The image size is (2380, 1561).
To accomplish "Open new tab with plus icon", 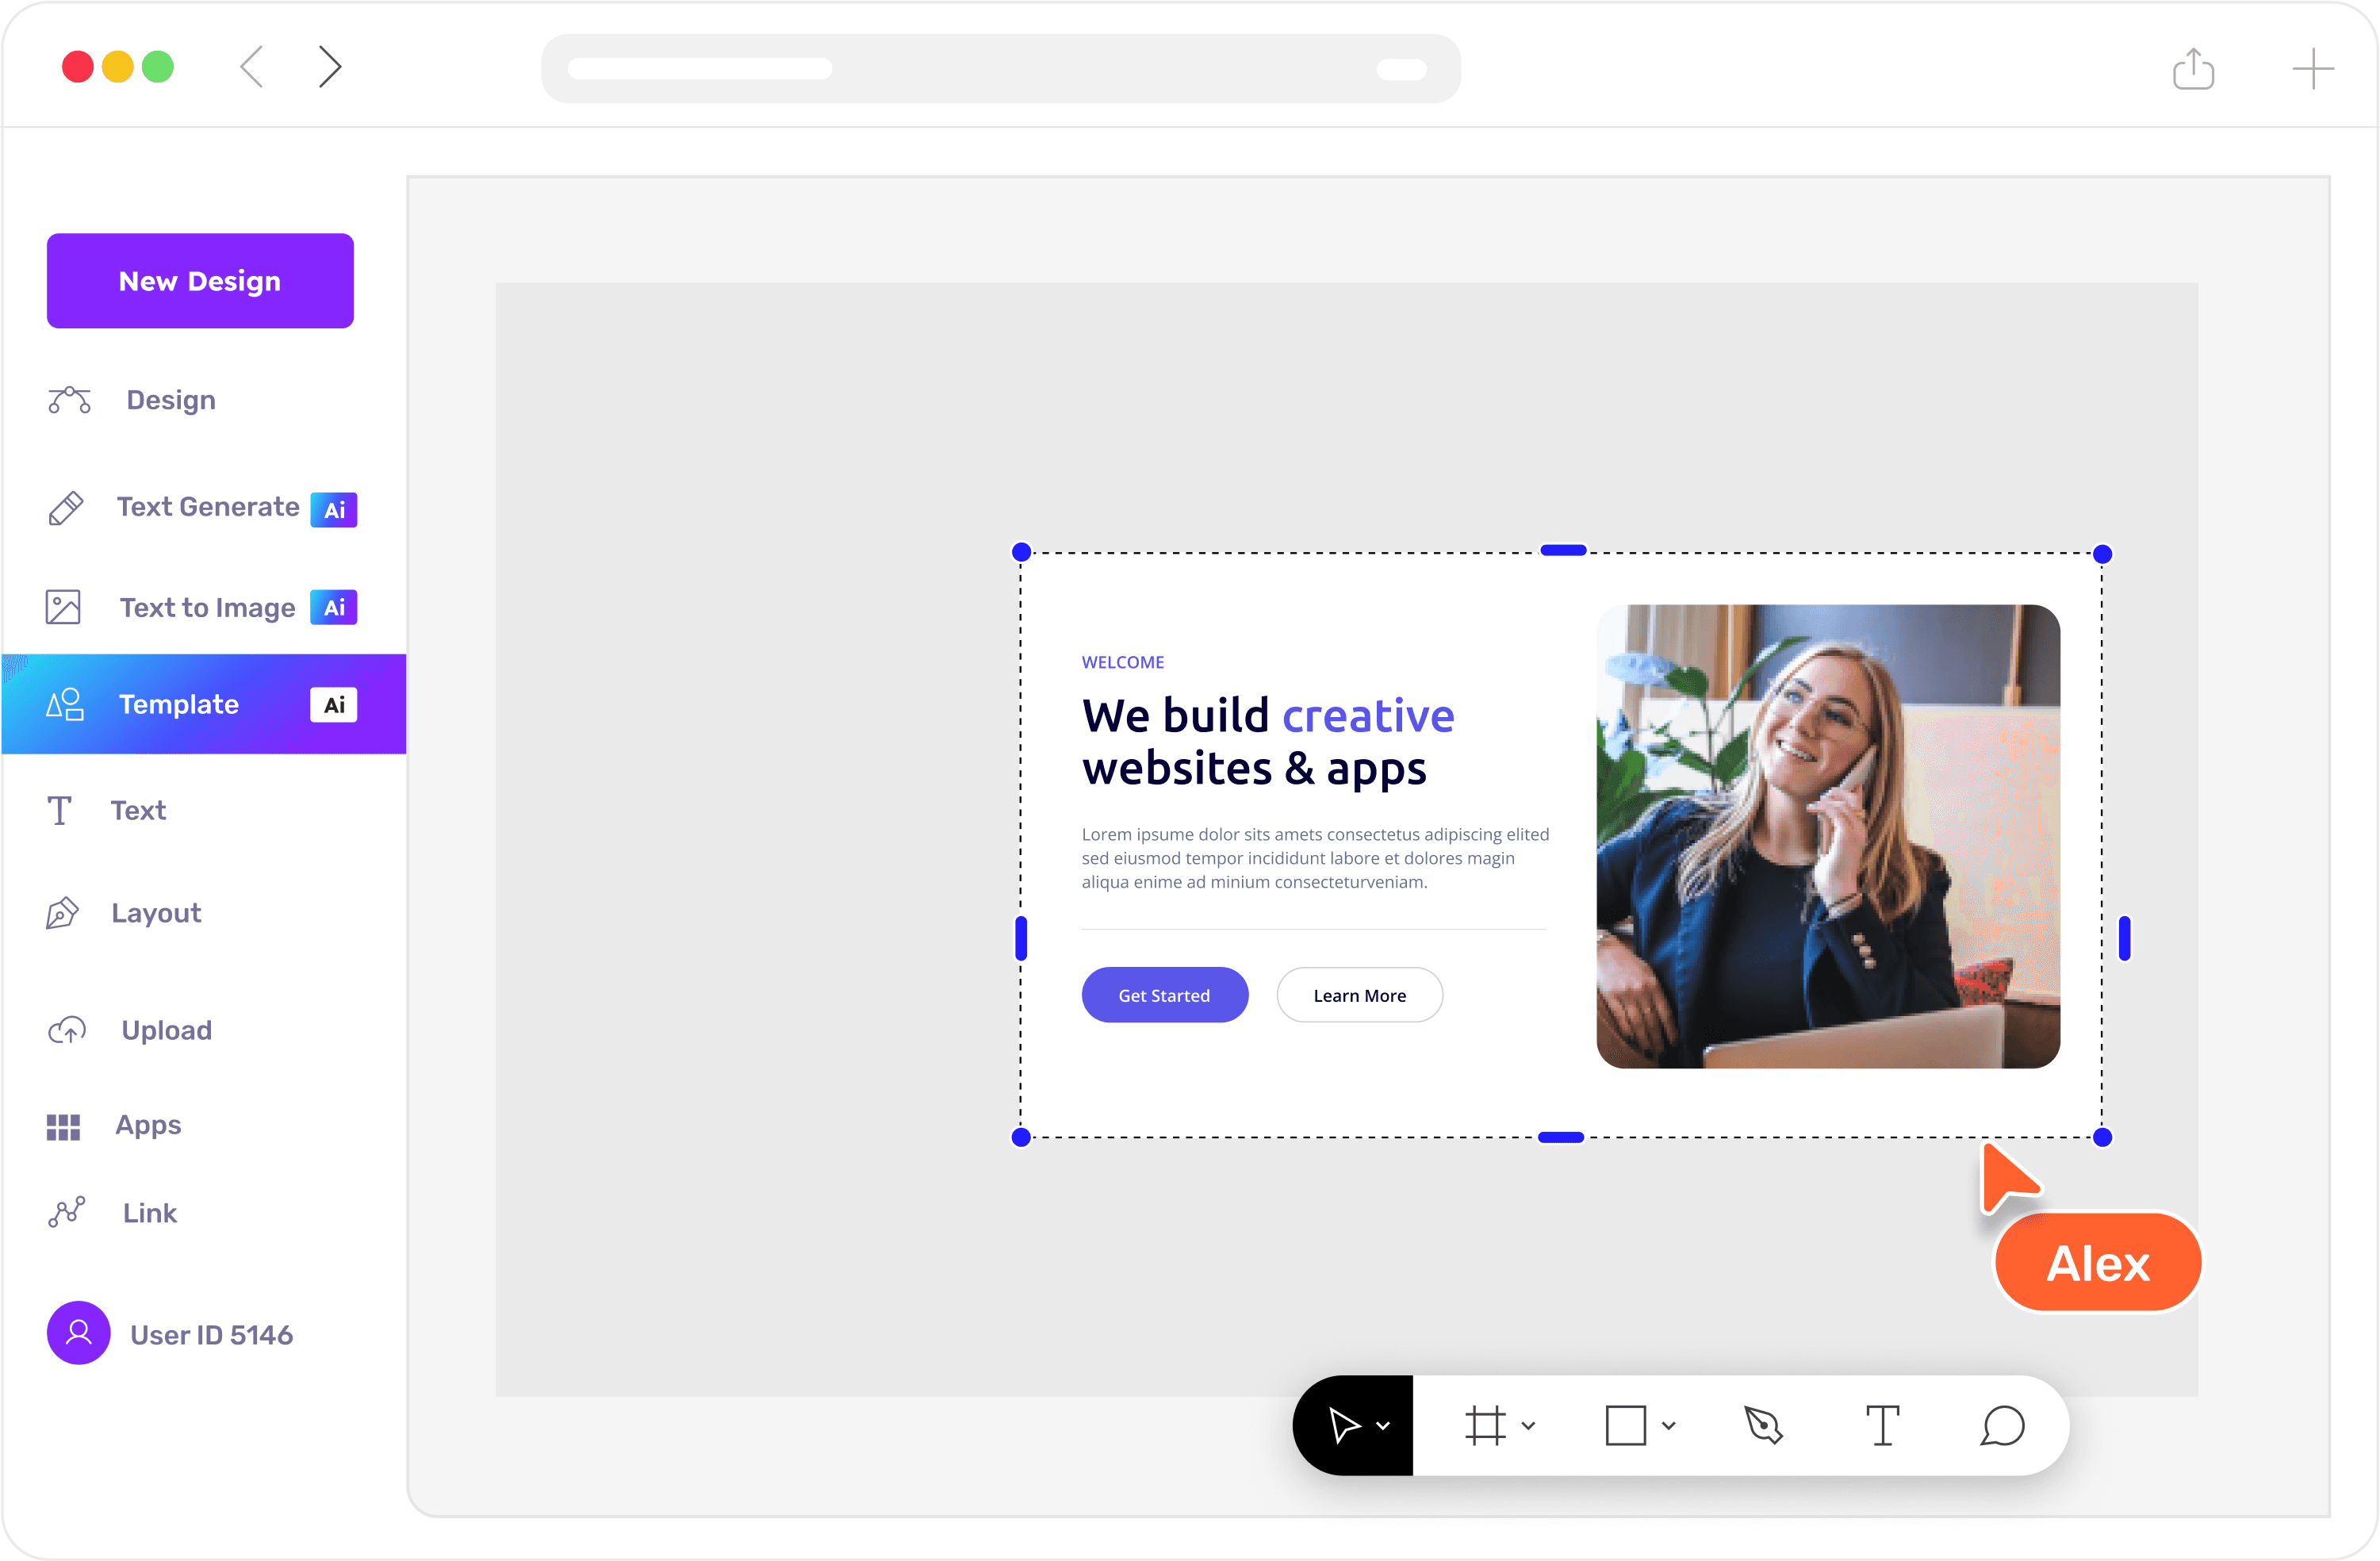I will [2312, 69].
